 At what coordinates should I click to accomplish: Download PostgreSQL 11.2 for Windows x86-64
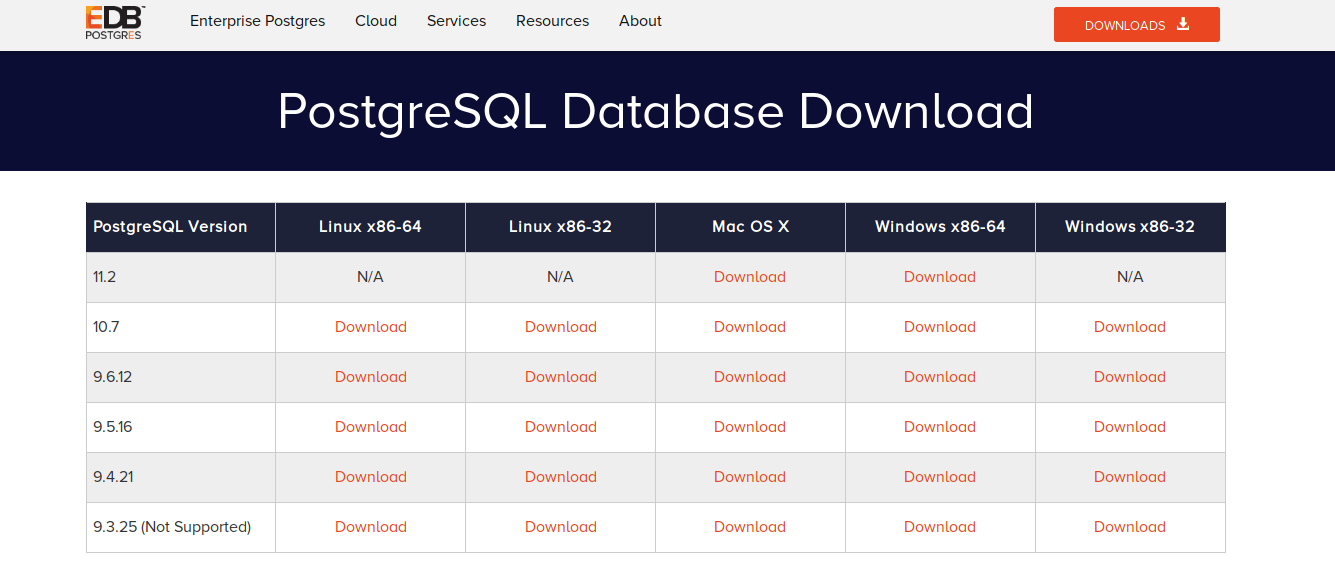coord(940,277)
